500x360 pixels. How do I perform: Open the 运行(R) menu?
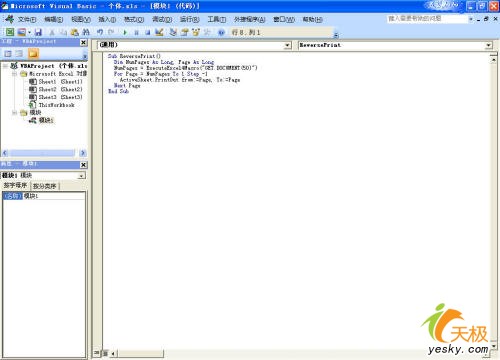pos(190,19)
